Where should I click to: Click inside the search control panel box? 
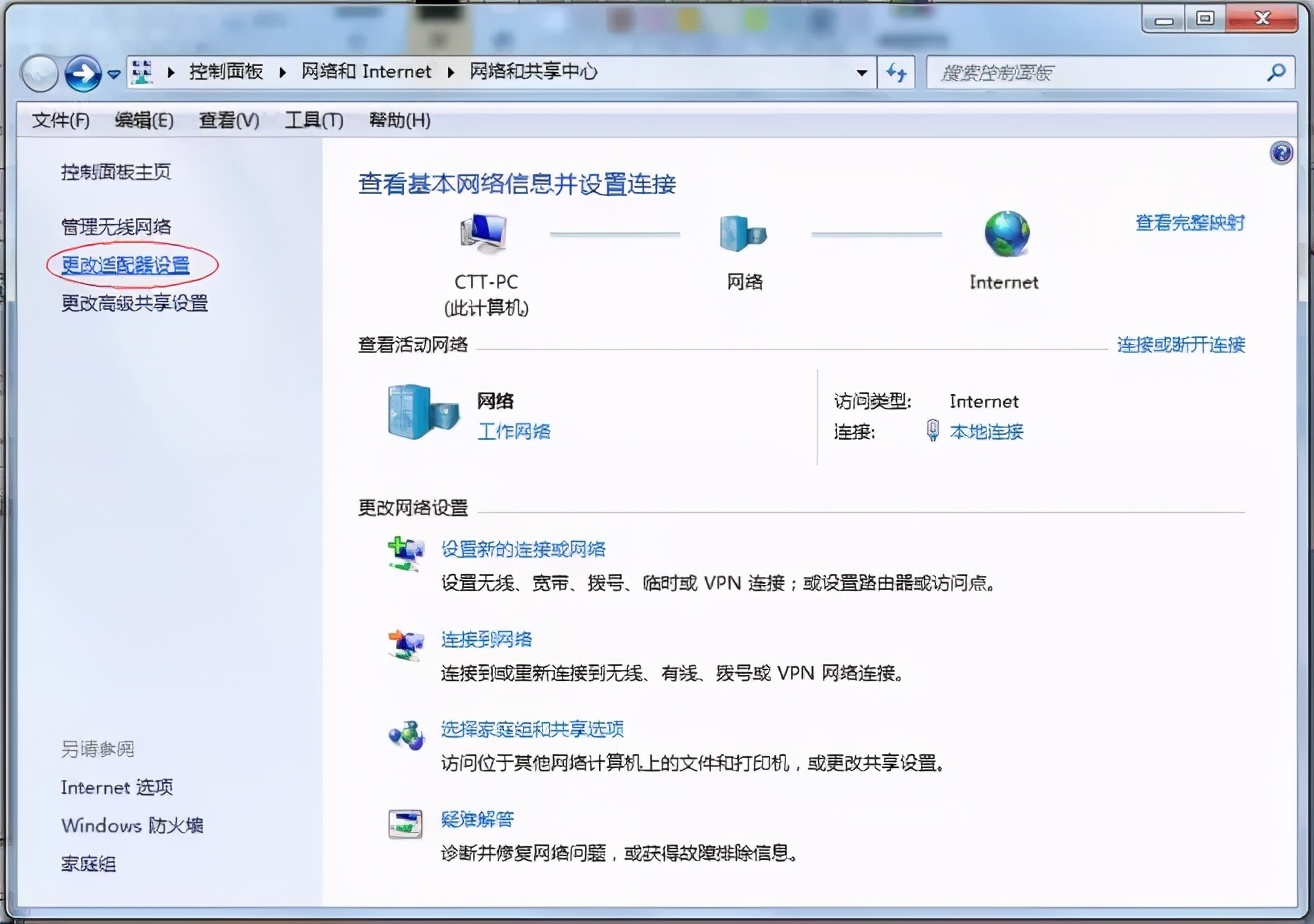click(x=1080, y=71)
